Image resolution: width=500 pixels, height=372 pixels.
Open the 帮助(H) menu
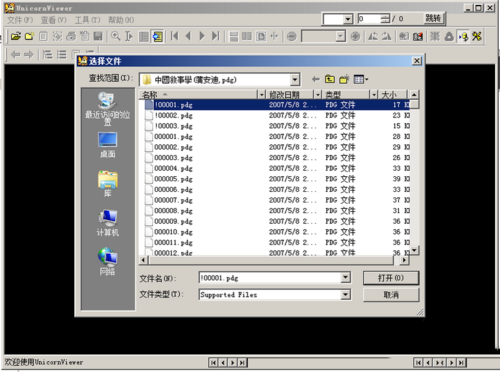(x=121, y=20)
